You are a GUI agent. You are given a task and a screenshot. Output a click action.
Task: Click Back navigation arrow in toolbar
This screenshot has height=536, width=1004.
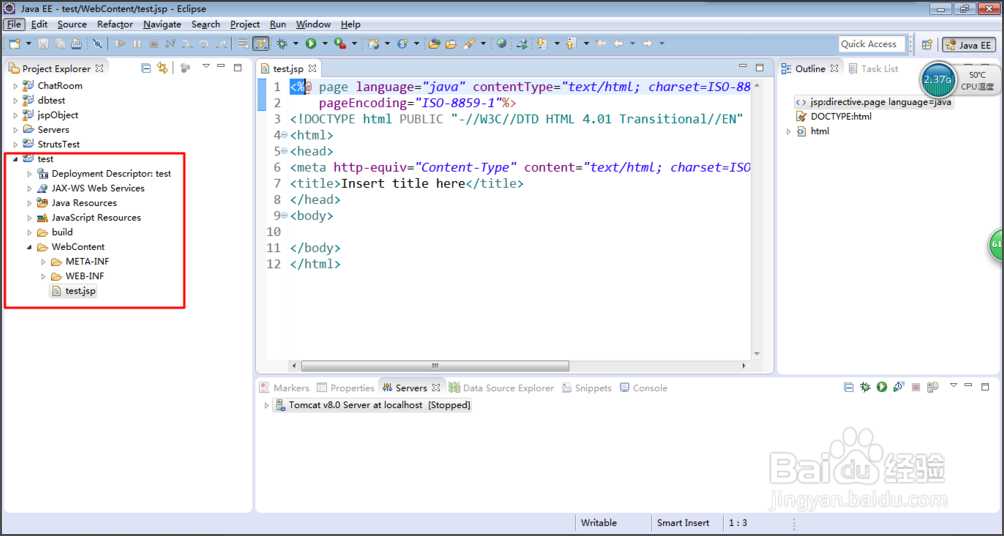[x=619, y=44]
